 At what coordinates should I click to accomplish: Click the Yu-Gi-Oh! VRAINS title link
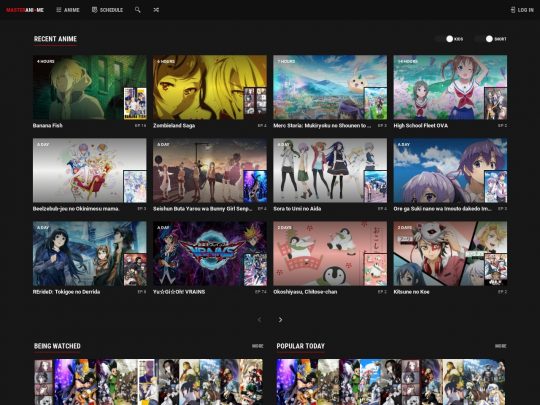coord(179,292)
